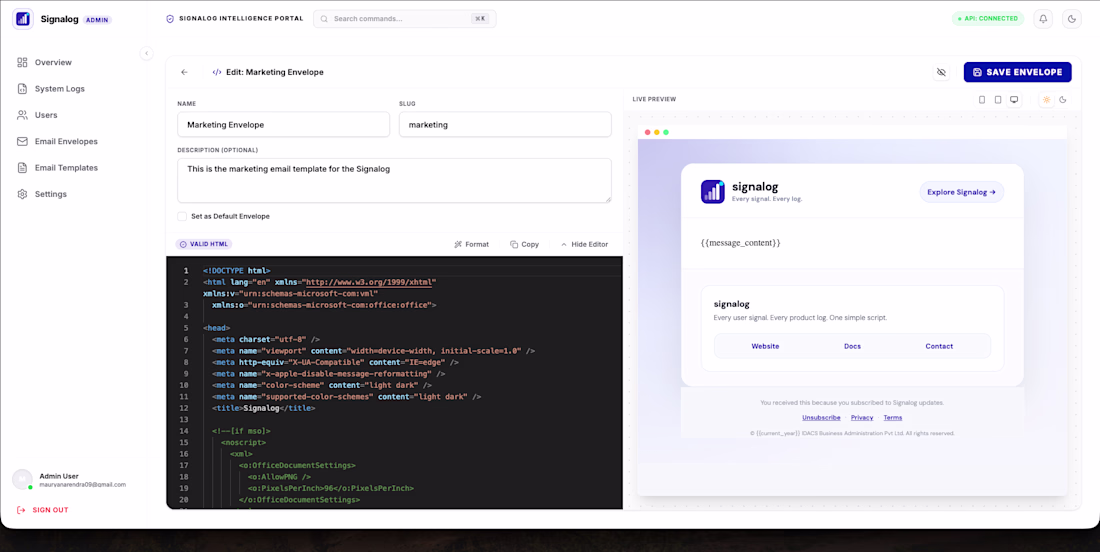This screenshot has height=552, width=1100.
Task: Click the Format wand icon
Action: coord(458,244)
